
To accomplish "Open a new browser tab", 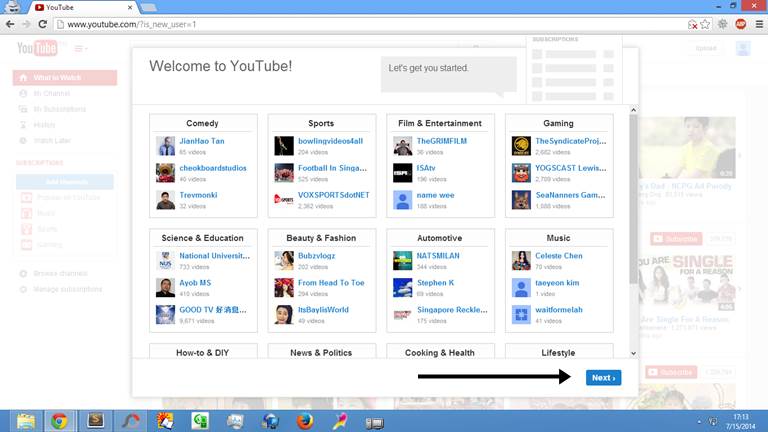I will tap(149, 7).
